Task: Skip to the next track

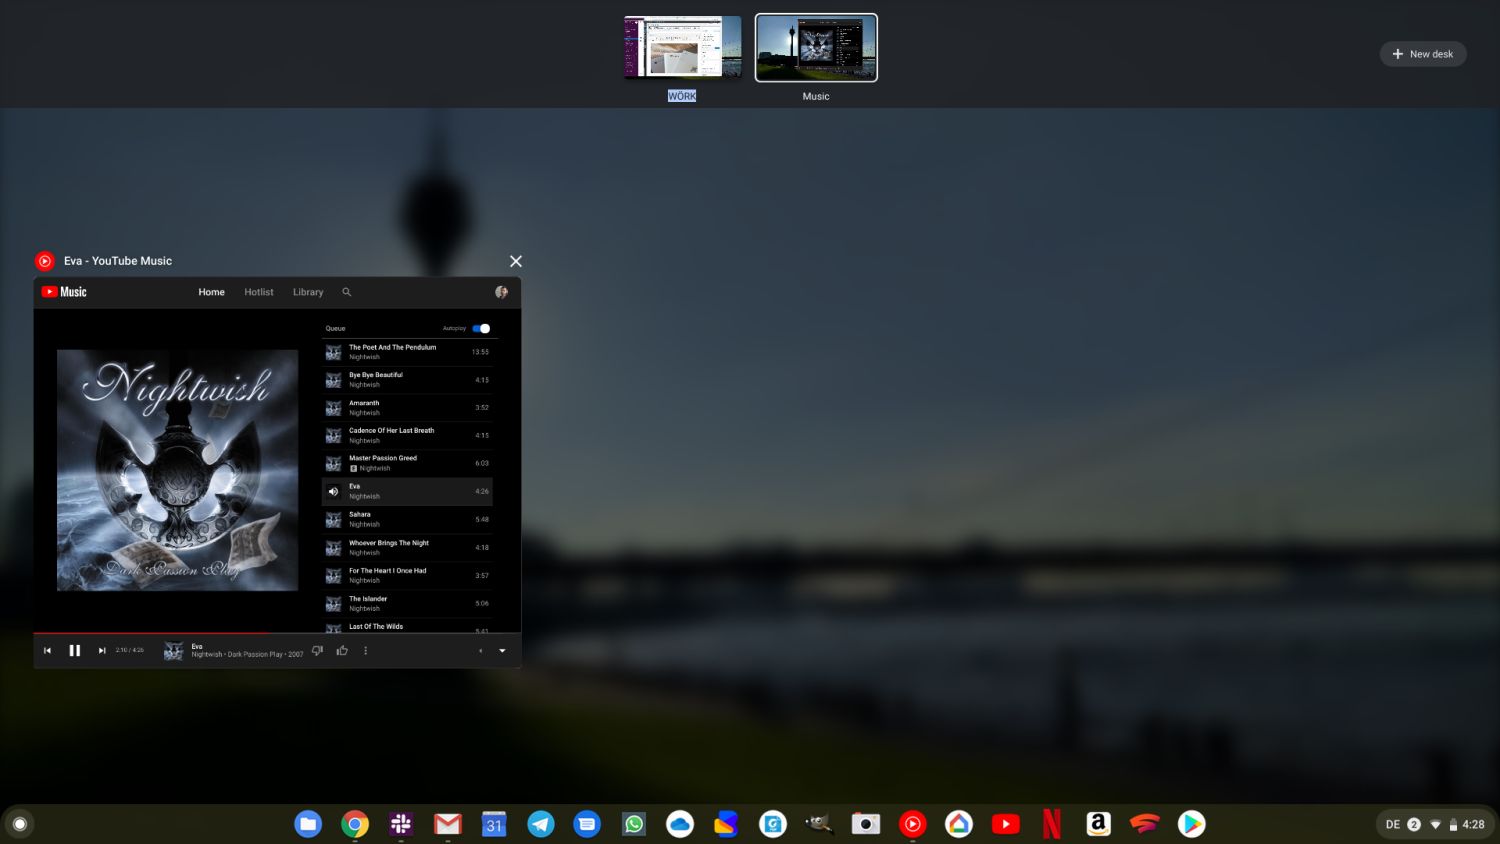Action: 102,651
